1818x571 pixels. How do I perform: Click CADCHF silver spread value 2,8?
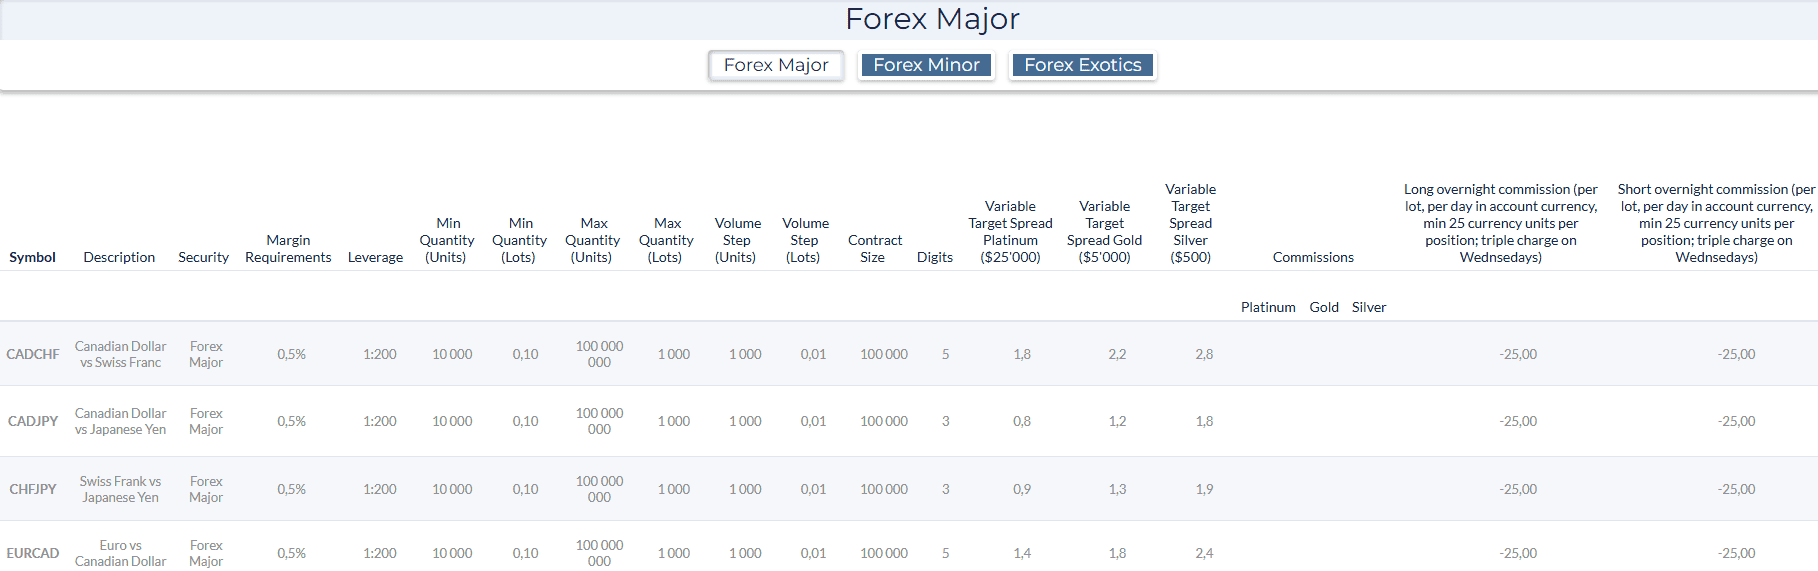(x=1204, y=354)
